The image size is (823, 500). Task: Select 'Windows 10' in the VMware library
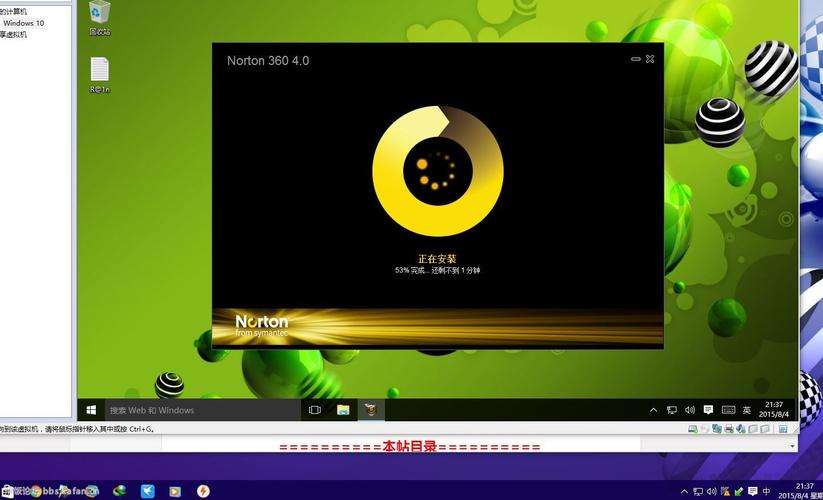[24, 23]
